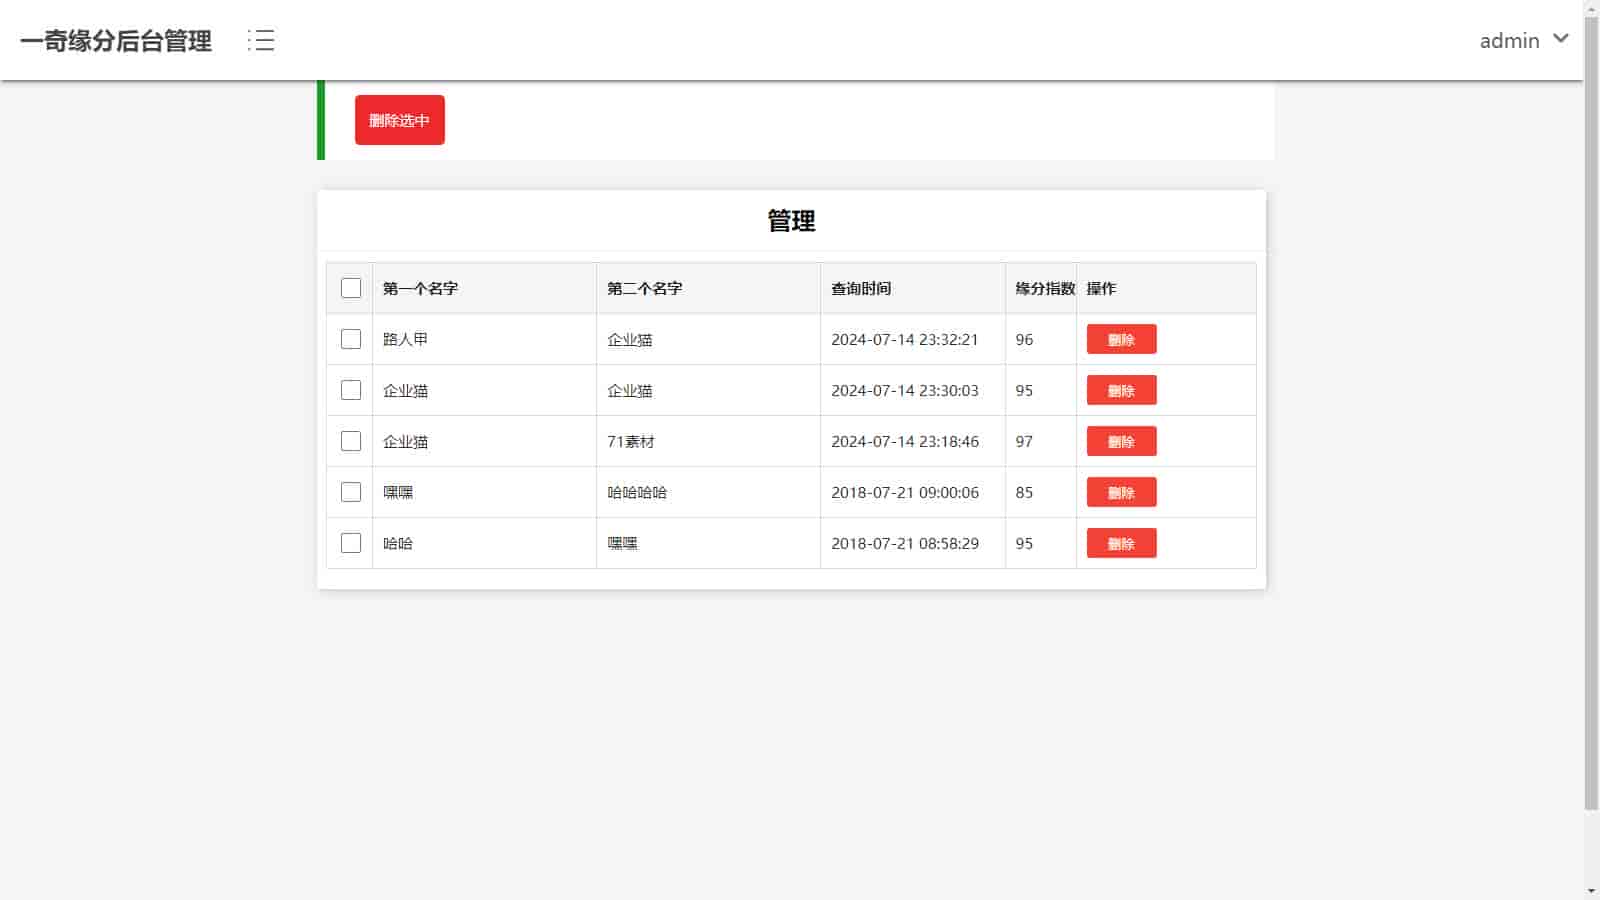The height and width of the screenshot is (900, 1600).
Task: Remove the record with score 97
Action: tap(1121, 441)
